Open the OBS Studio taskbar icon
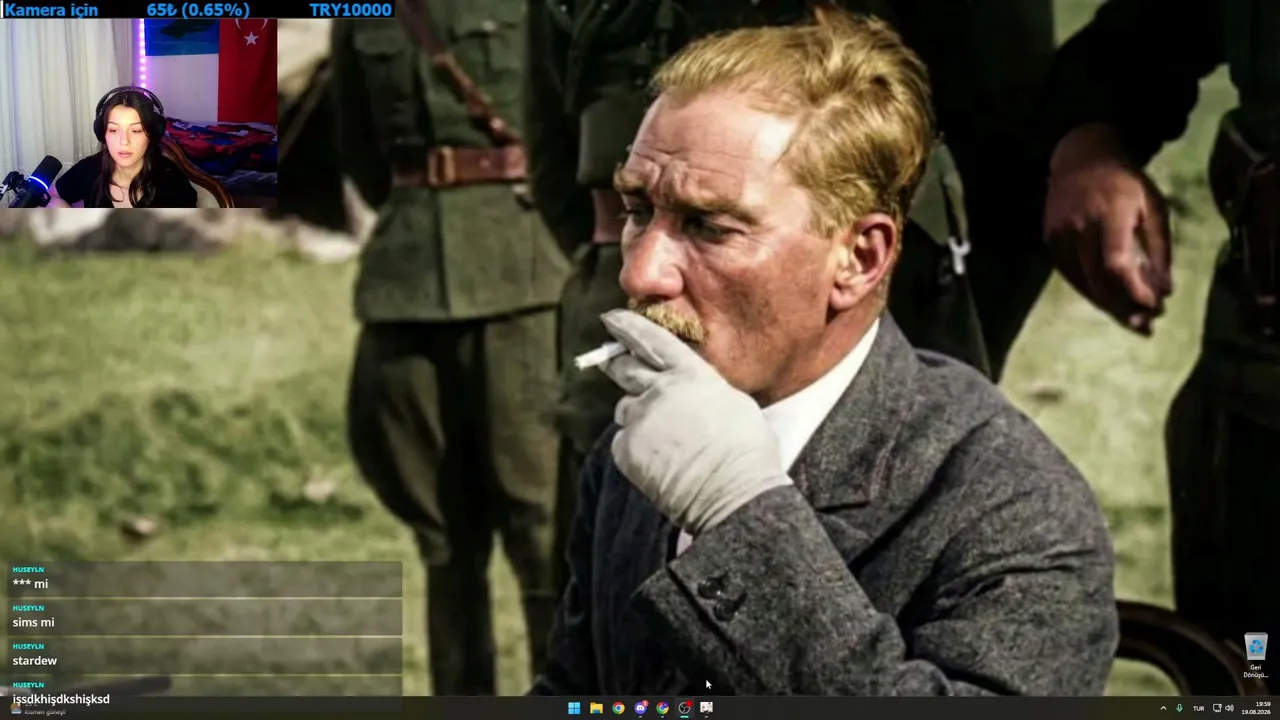The width and height of the screenshot is (1280, 720). [684, 708]
